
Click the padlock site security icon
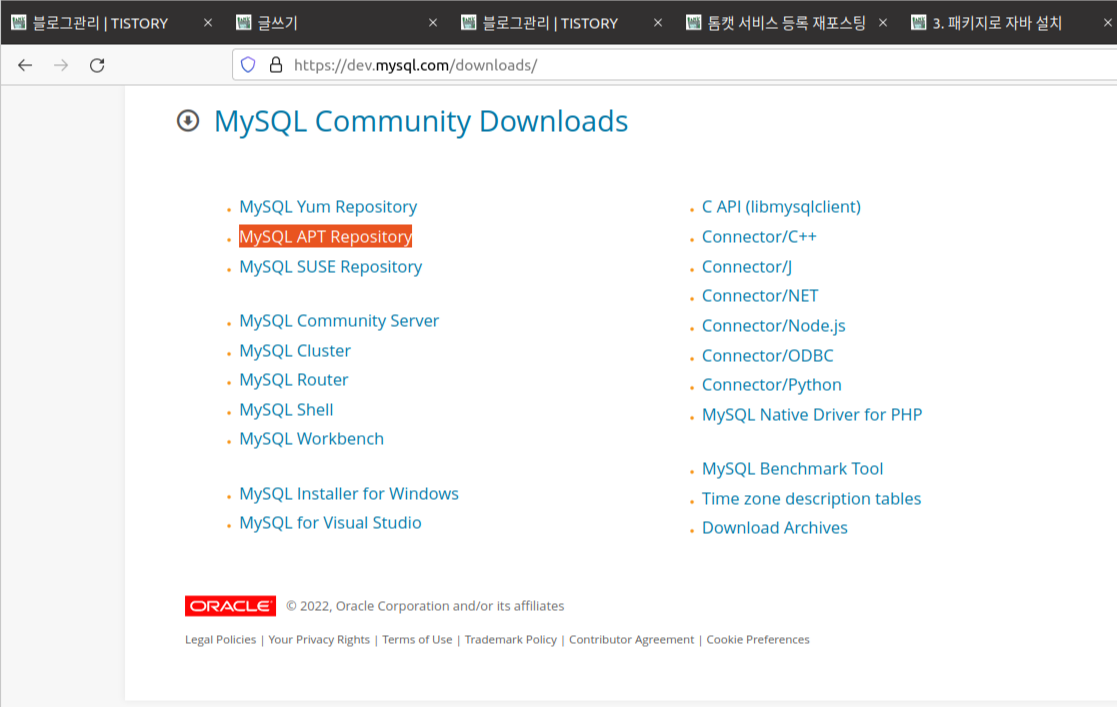276,65
